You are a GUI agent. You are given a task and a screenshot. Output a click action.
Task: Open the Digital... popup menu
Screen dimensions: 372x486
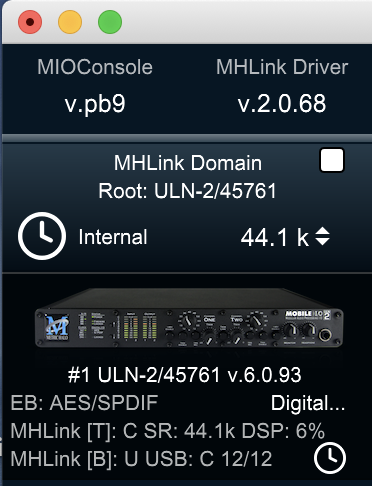308,403
